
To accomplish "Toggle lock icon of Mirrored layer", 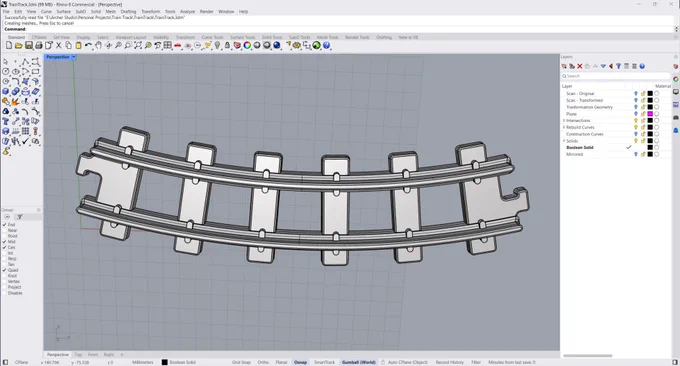I will (643, 154).
